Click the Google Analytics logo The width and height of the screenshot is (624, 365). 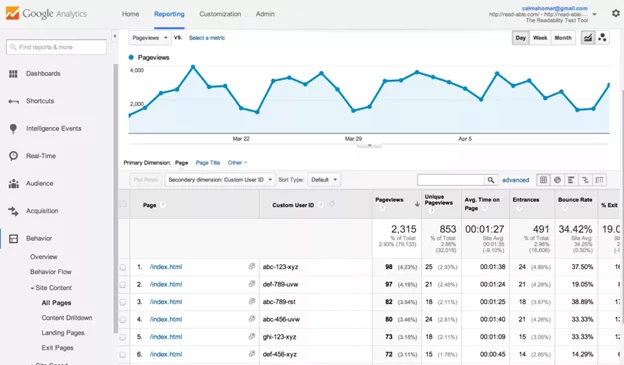coord(46,14)
